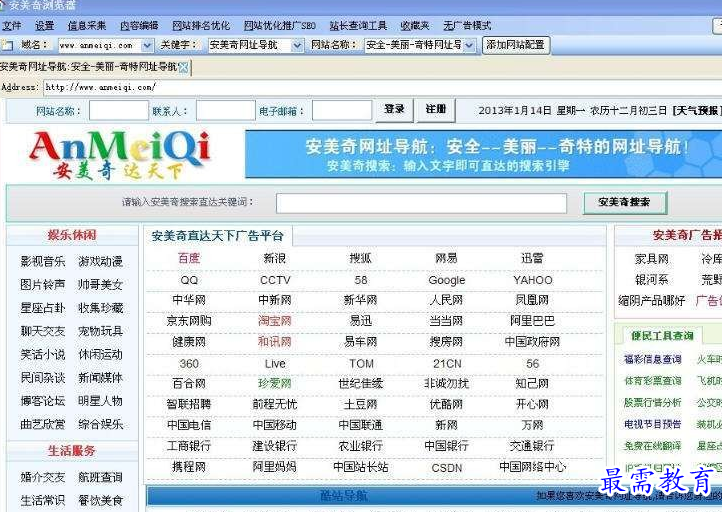Open the 和讯网 link
This screenshot has height=512, width=722.
click(275, 342)
